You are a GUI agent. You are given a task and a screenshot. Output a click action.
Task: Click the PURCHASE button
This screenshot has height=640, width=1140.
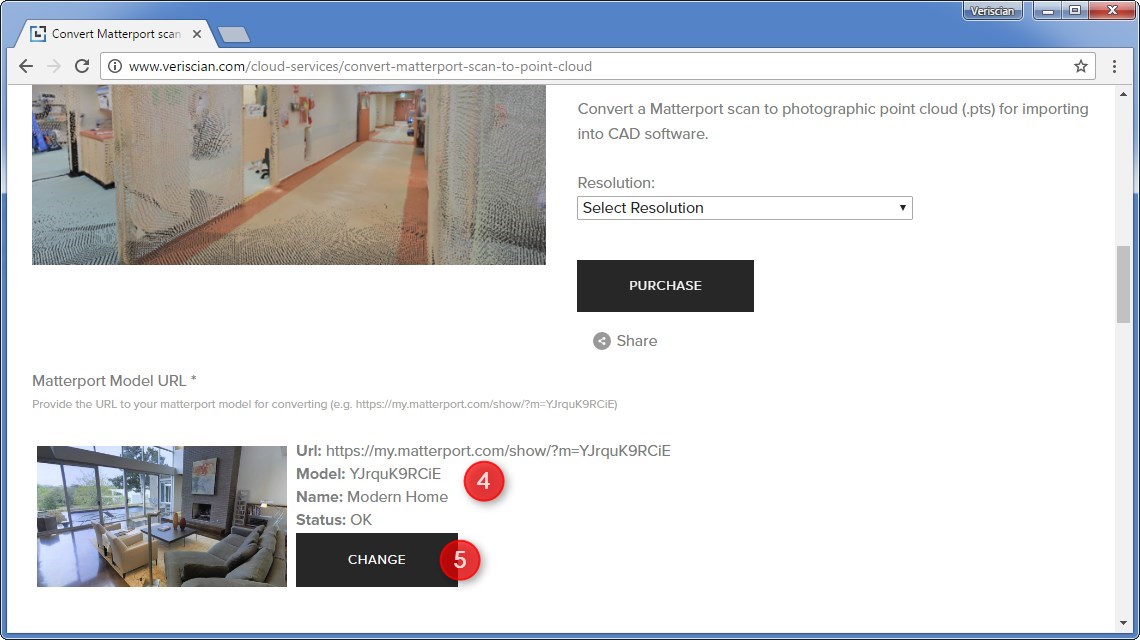pyautogui.click(x=665, y=286)
